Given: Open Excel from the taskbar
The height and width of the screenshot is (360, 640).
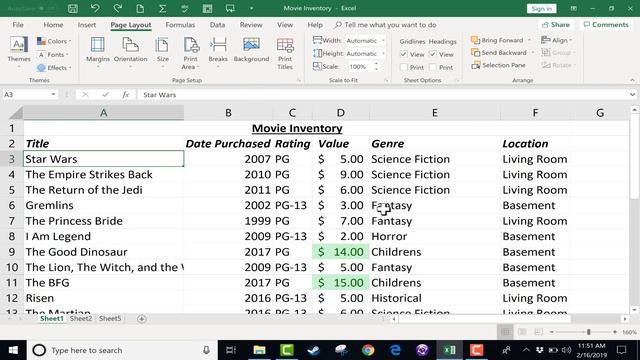Looking at the screenshot, I should click(449, 350).
